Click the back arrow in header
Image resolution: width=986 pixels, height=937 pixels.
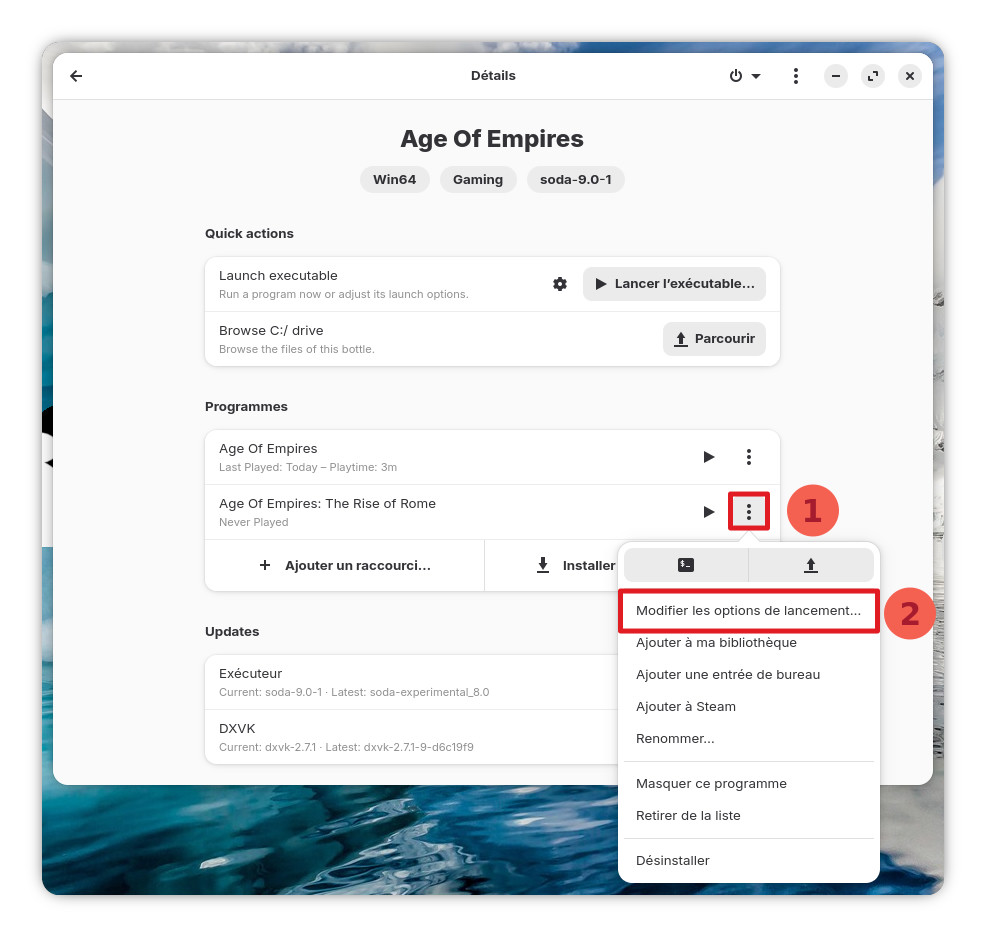pyautogui.click(x=76, y=76)
